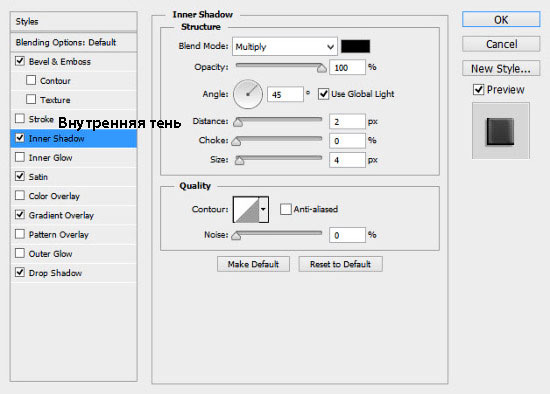Enable the Outer Glow checkbox

20,253
